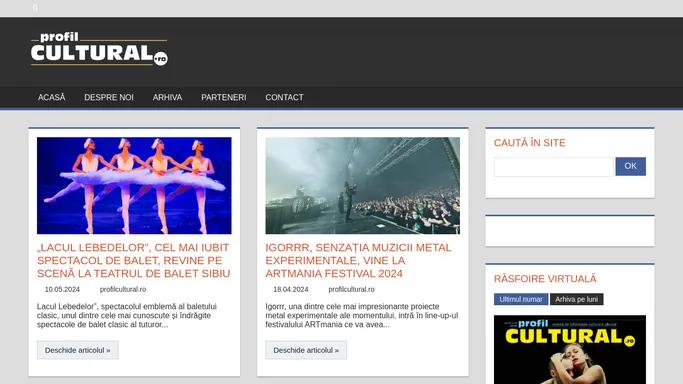Switch to the Ultimul numar tab
683x384 pixels.
tap(521, 299)
